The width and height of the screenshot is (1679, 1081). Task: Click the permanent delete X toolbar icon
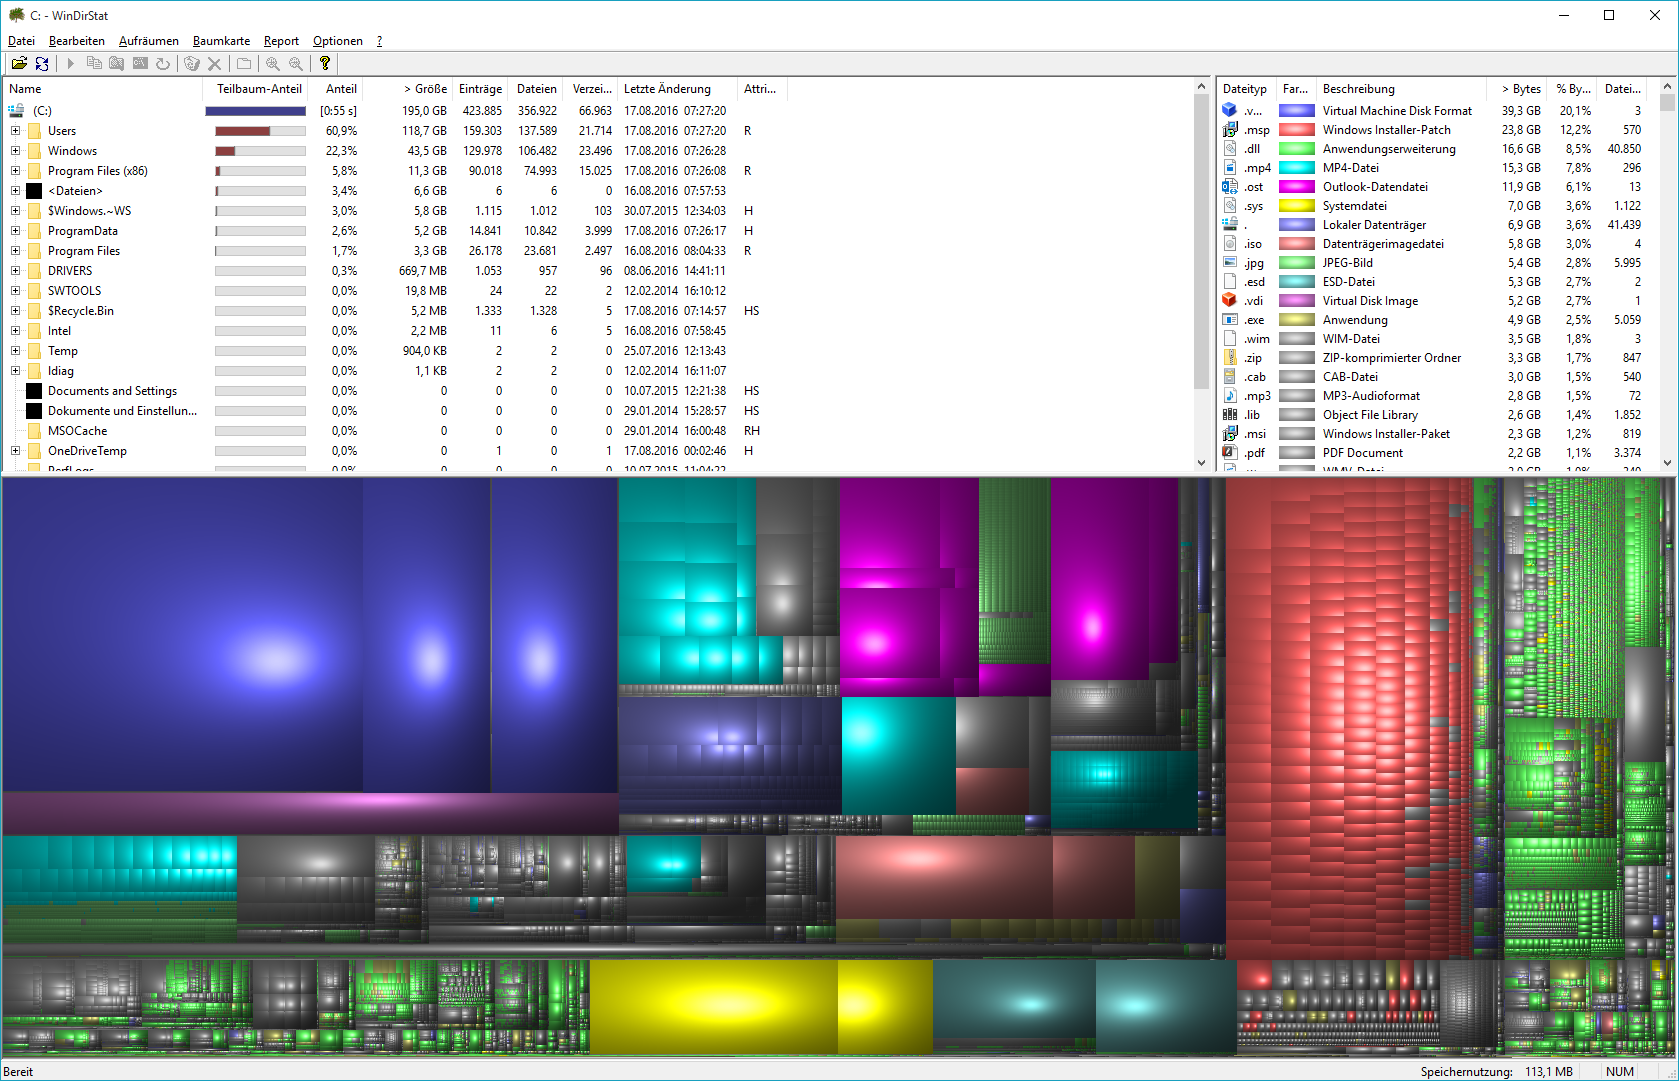point(214,64)
